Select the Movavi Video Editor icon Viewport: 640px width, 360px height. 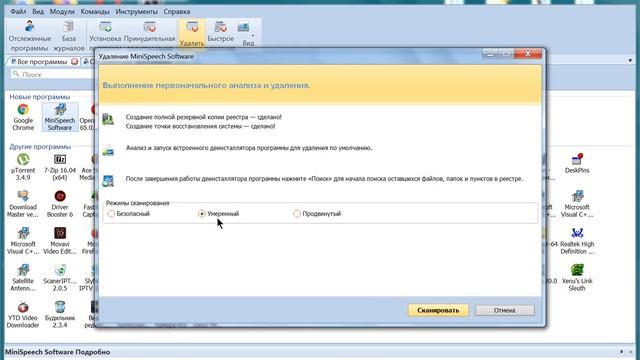pos(60,240)
